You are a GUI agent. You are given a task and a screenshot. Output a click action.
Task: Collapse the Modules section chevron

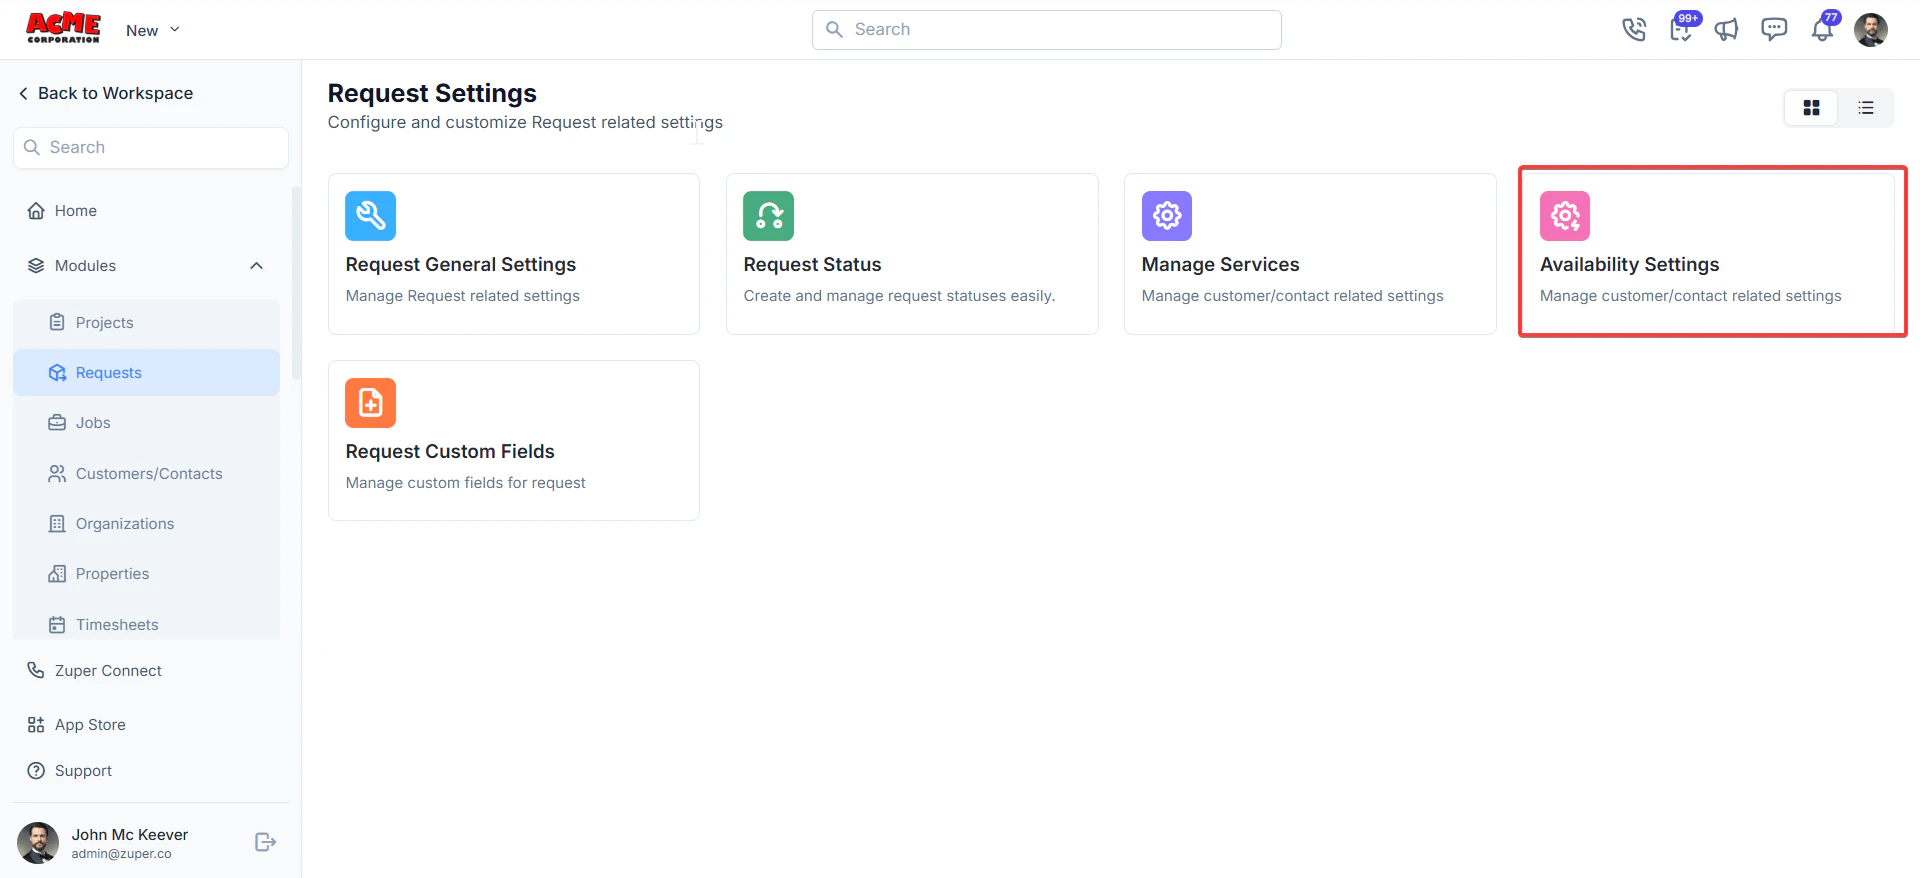coord(256,266)
